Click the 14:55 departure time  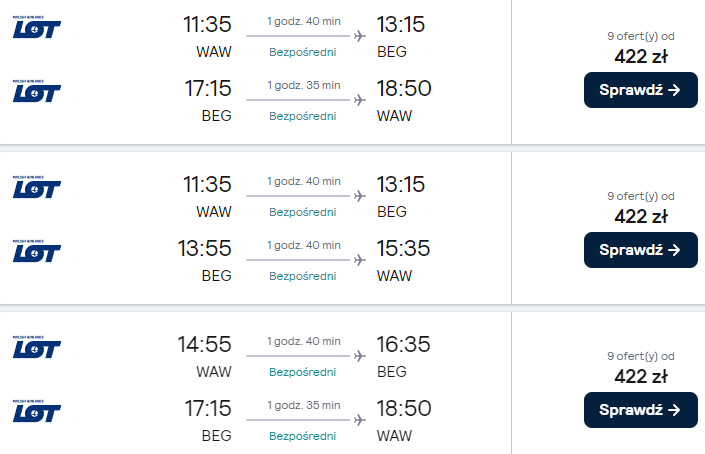205,345
